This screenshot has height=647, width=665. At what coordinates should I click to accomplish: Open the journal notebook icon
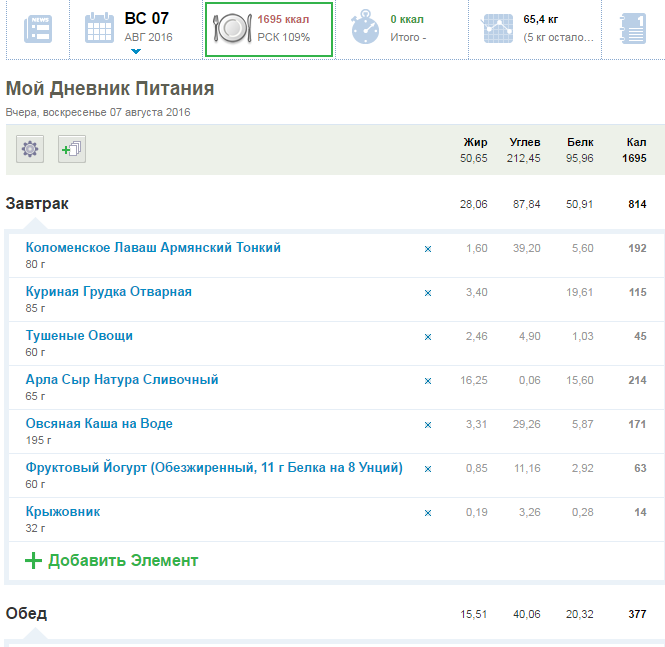click(634, 29)
